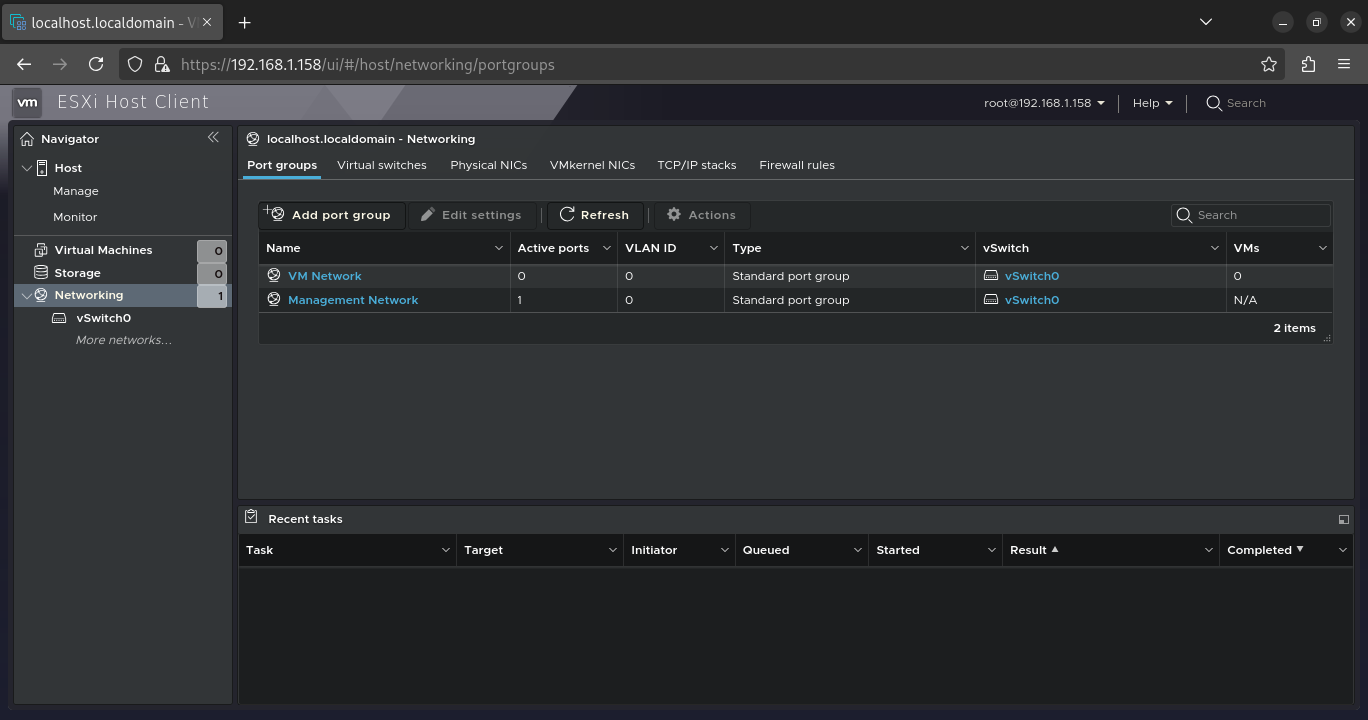Click the VMware vm logo icon
The width and height of the screenshot is (1368, 720).
pyautogui.click(x=27, y=102)
